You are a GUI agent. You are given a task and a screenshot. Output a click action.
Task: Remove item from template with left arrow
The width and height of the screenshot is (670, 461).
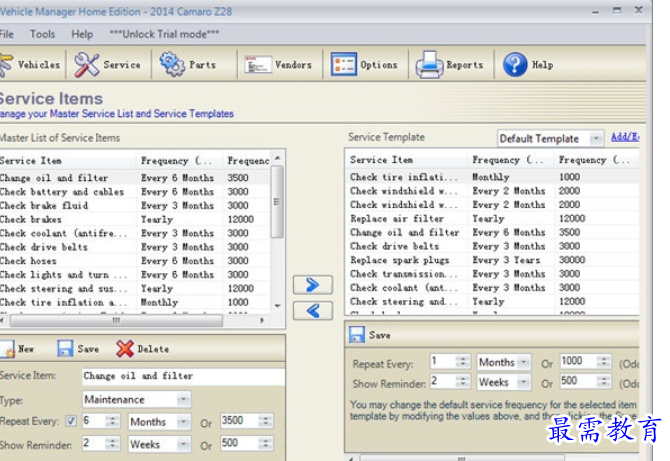(313, 311)
